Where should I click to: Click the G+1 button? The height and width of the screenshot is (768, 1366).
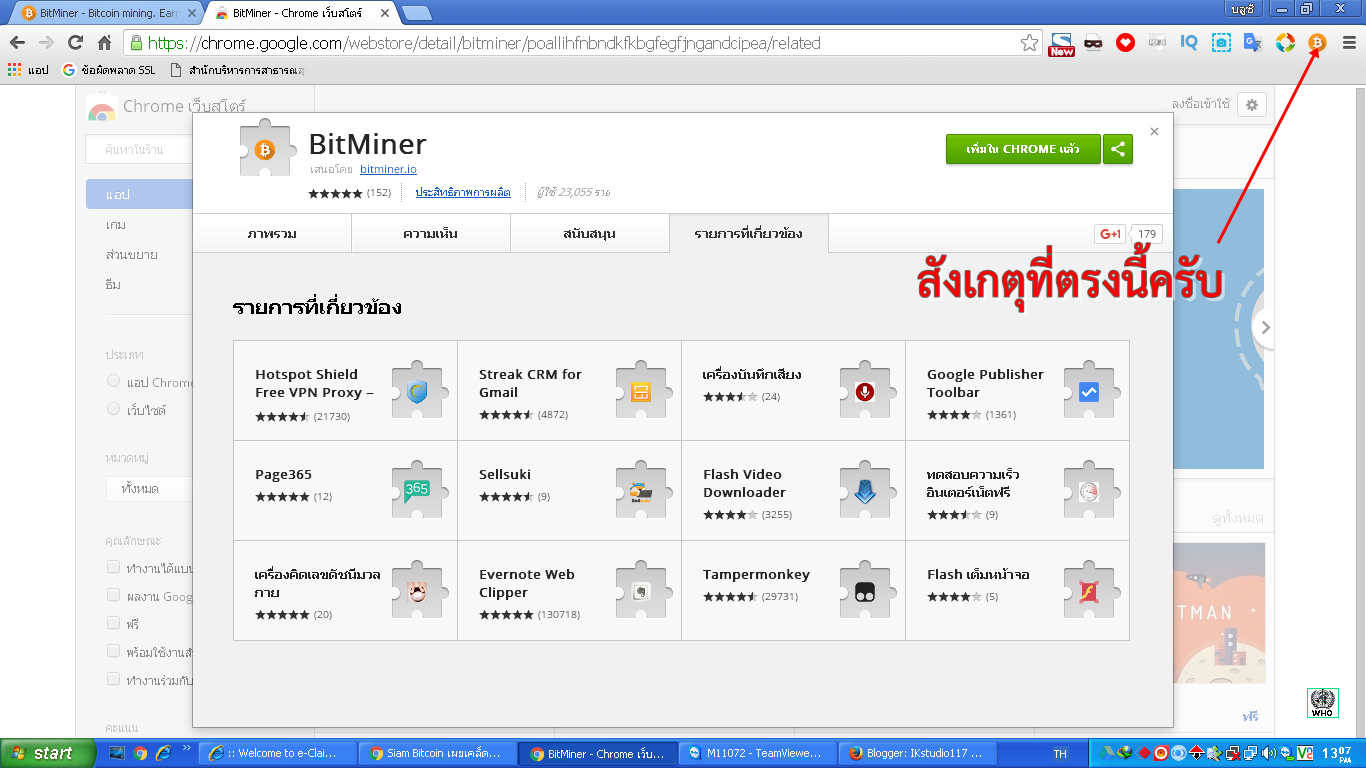1111,234
